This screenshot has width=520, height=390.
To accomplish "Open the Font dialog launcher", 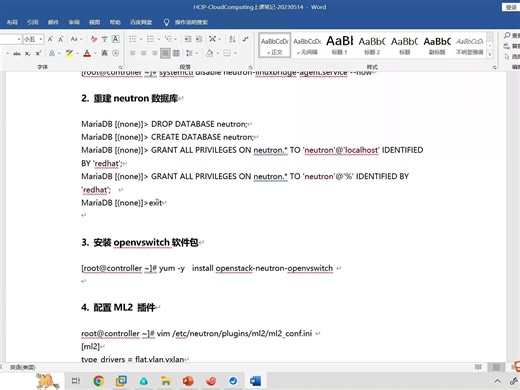I will (120, 67).
